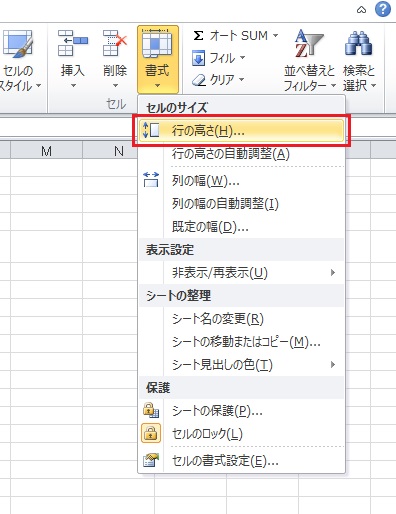Click the column width icon beside 列の幅

coord(151,179)
